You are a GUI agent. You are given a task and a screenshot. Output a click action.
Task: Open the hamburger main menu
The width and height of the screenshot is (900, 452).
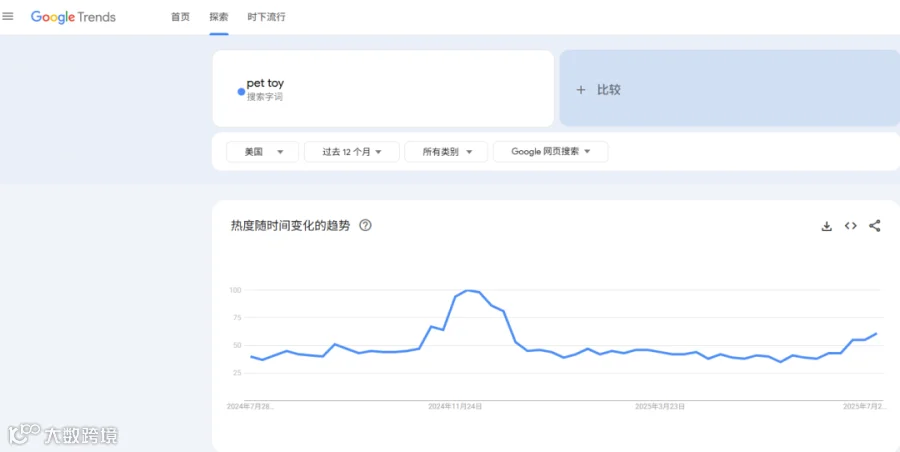pyautogui.click(x=7, y=17)
